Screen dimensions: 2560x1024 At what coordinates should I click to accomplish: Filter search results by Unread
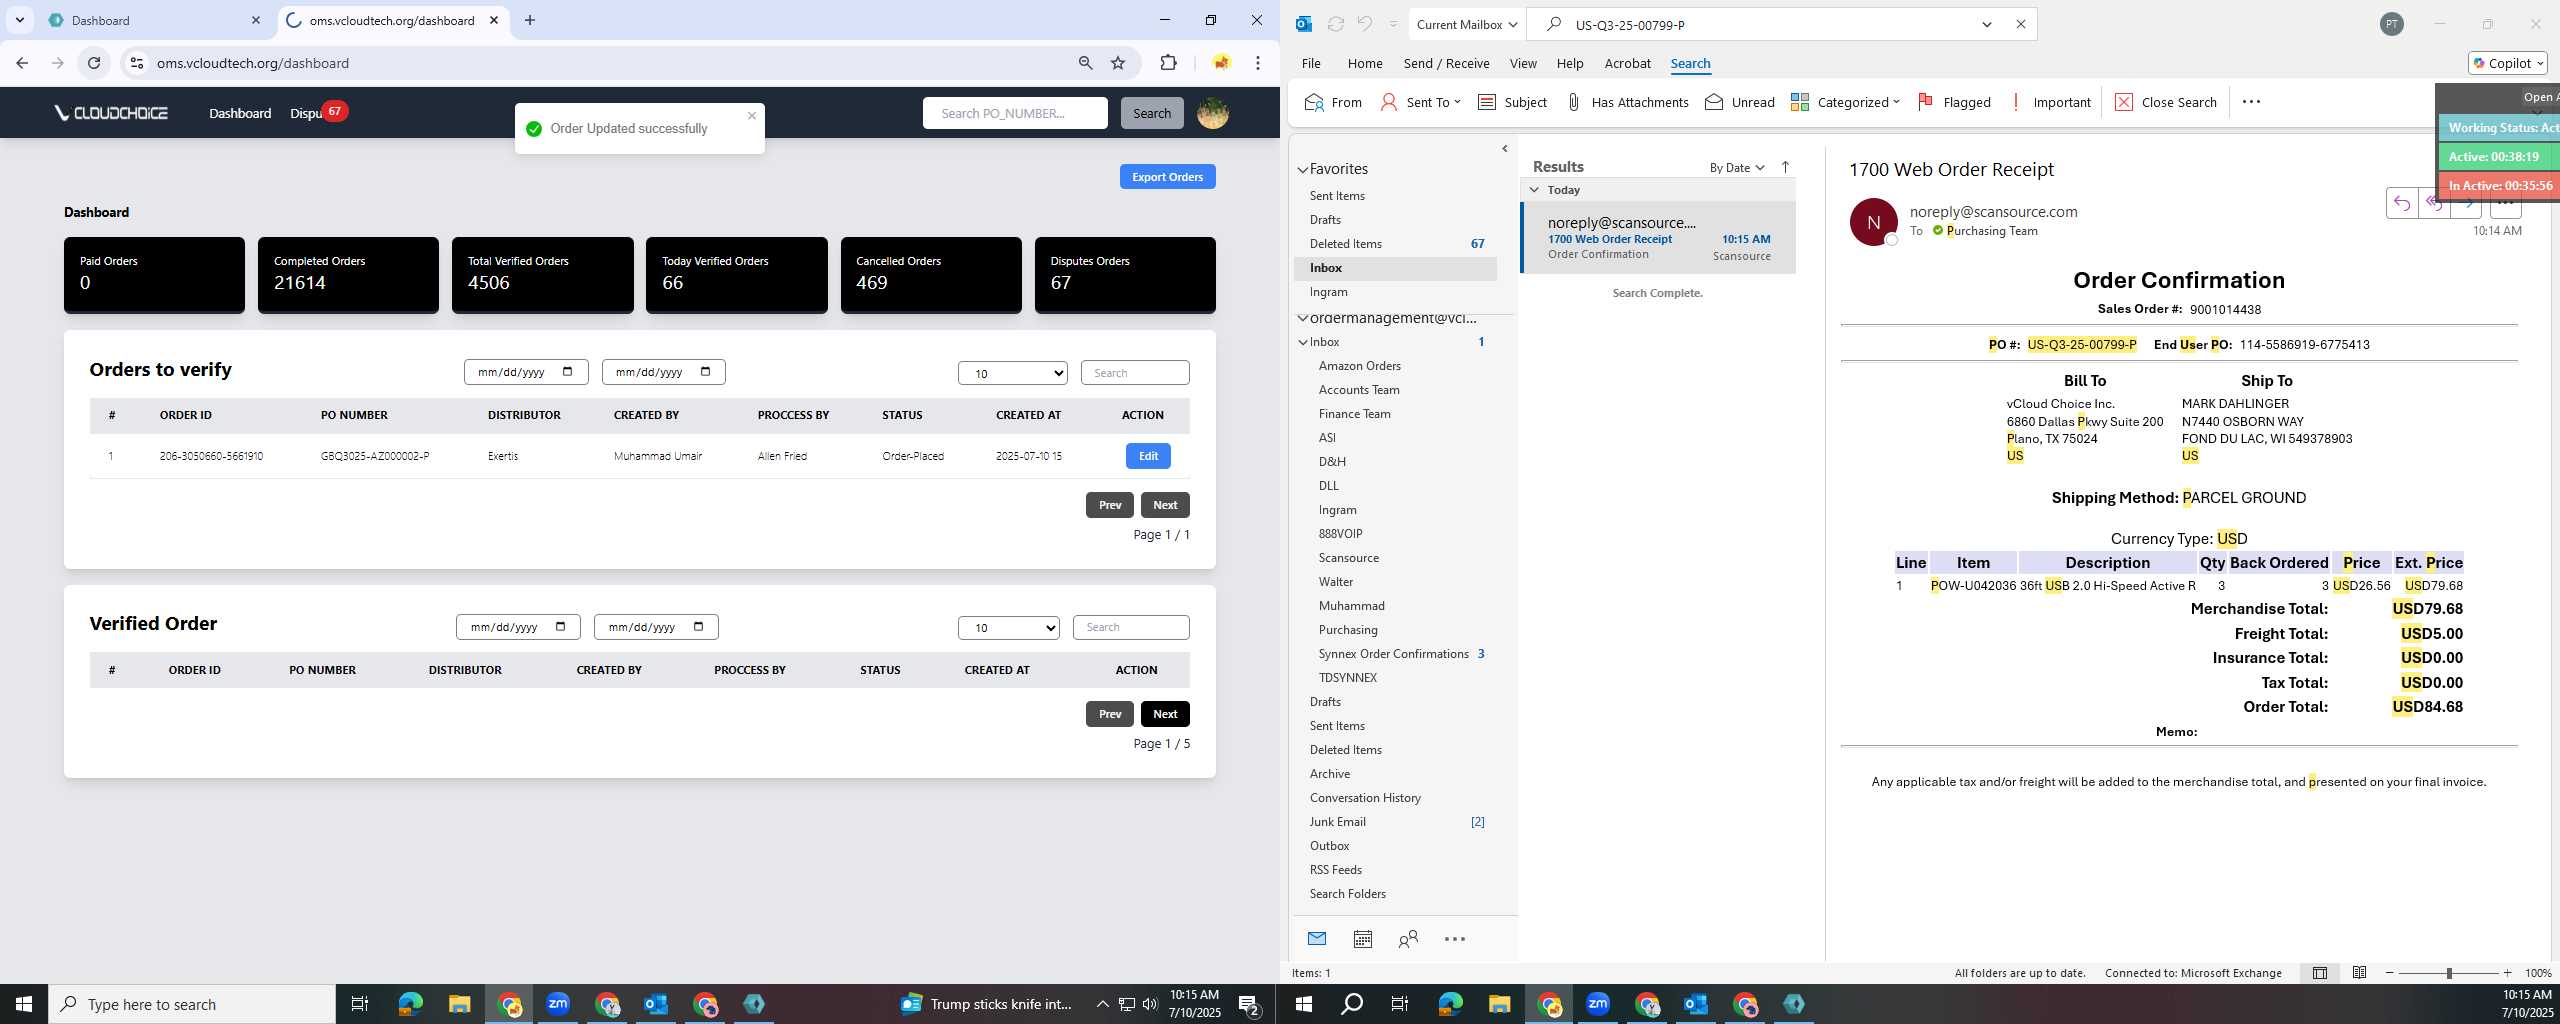[x=1739, y=102]
